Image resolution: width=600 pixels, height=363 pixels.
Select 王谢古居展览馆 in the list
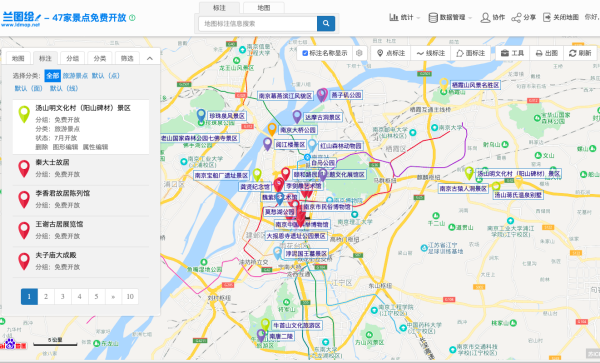pyautogui.click(x=59, y=225)
